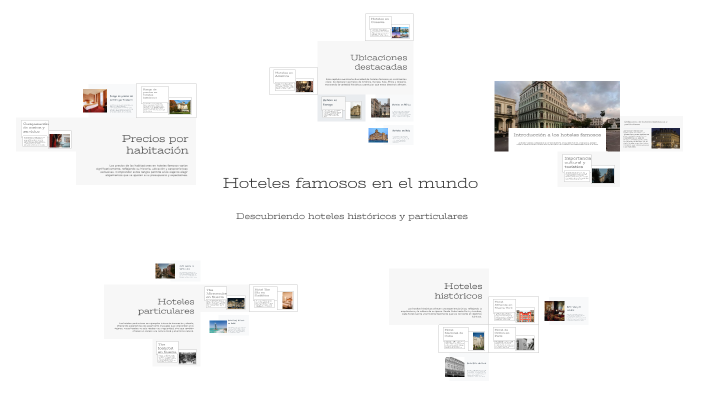704x396 pixels.
Task: Click the dark hotel lounge interior photo
Action: 554,311
